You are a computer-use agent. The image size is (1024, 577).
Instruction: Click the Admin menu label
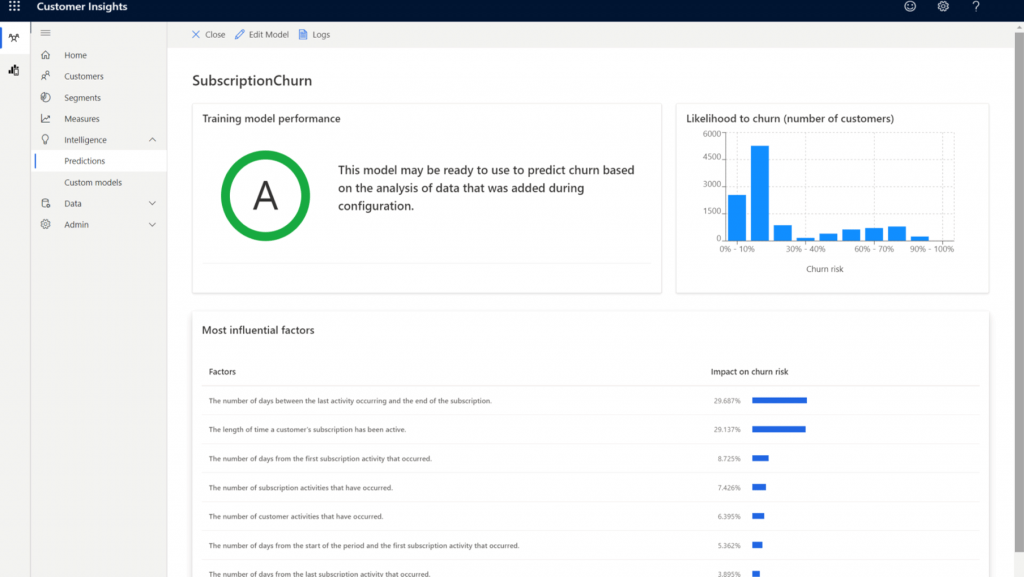coord(76,225)
